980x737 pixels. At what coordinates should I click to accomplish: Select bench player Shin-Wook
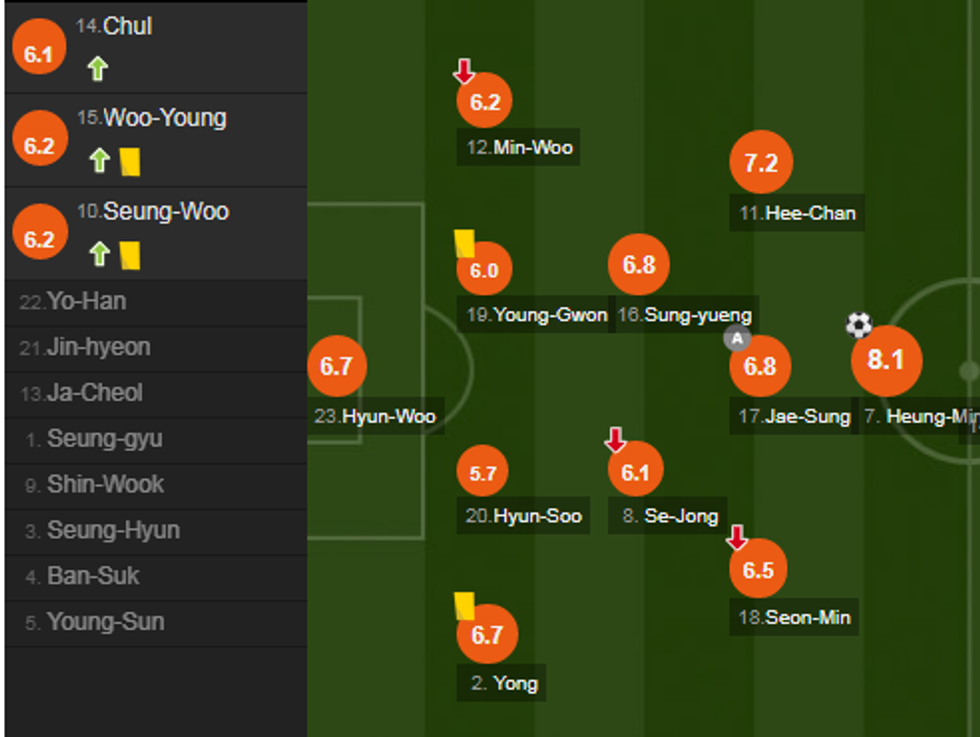pos(105,485)
